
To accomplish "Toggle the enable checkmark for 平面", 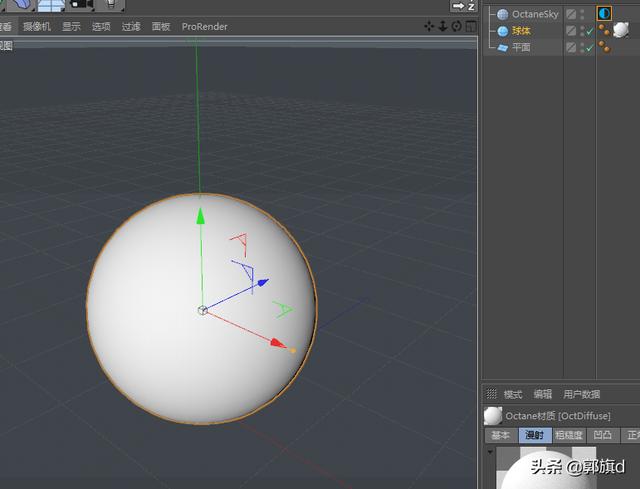I will click(x=590, y=47).
